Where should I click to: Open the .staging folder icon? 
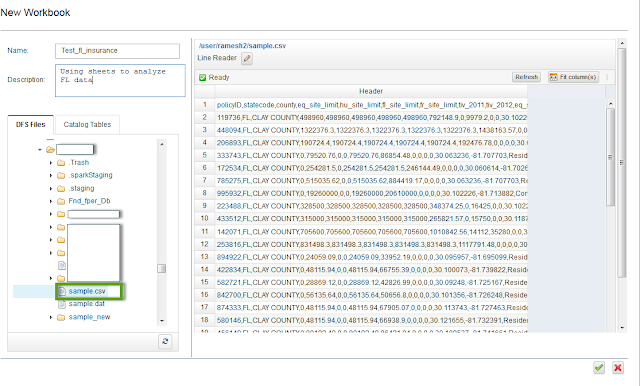61,188
